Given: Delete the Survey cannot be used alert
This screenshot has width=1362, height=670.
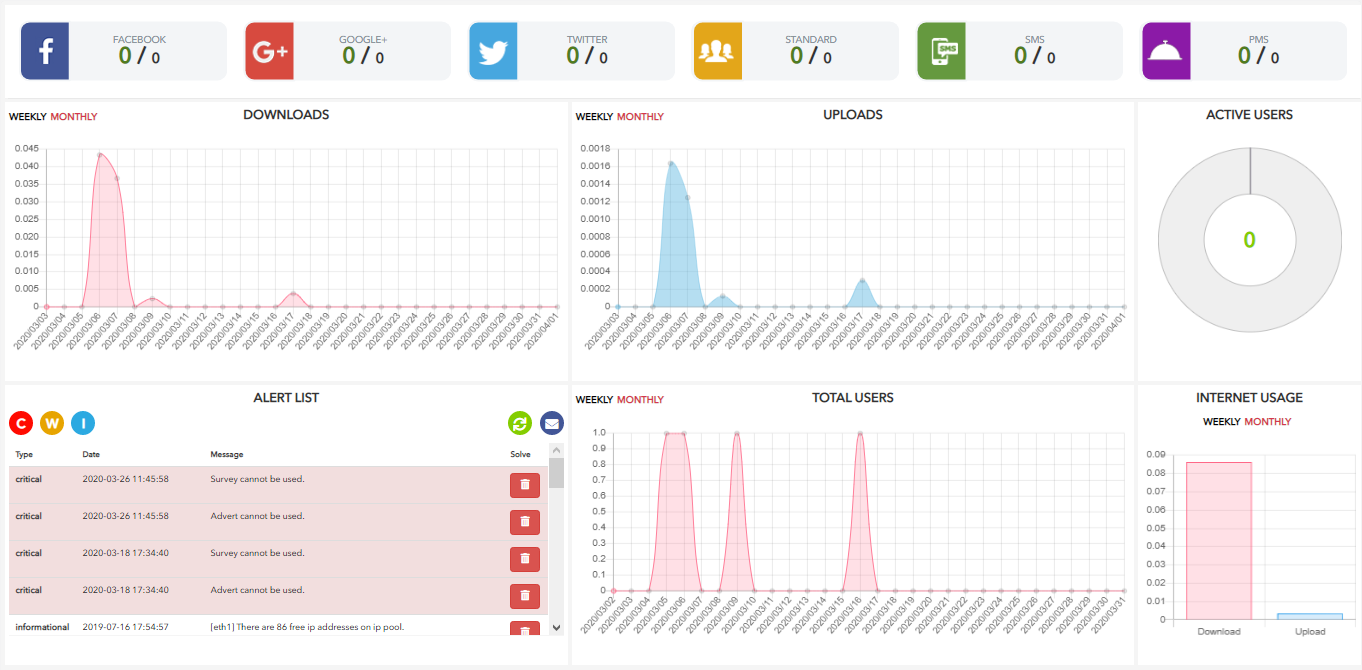Looking at the screenshot, I should tap(524, 485).
